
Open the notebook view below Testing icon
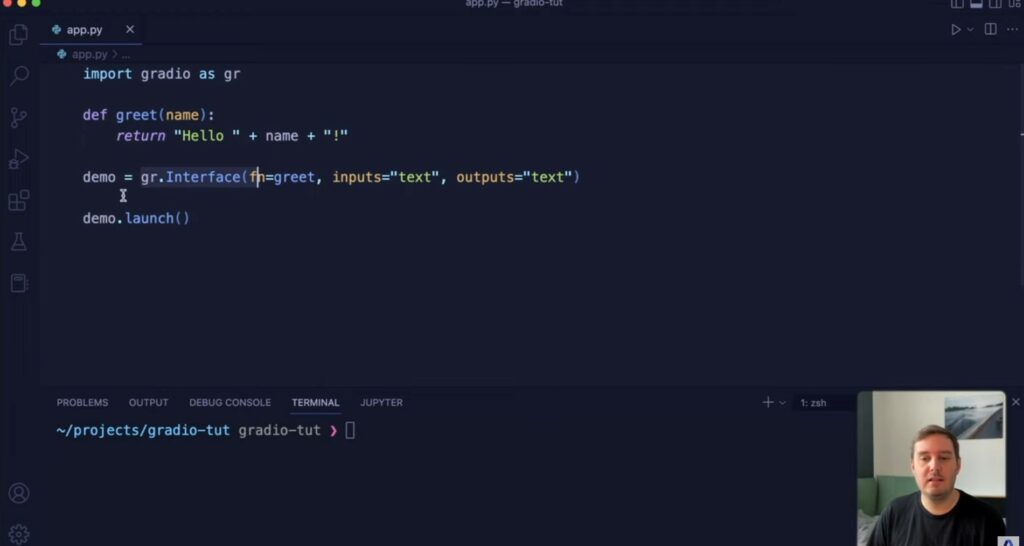(18, 283)
